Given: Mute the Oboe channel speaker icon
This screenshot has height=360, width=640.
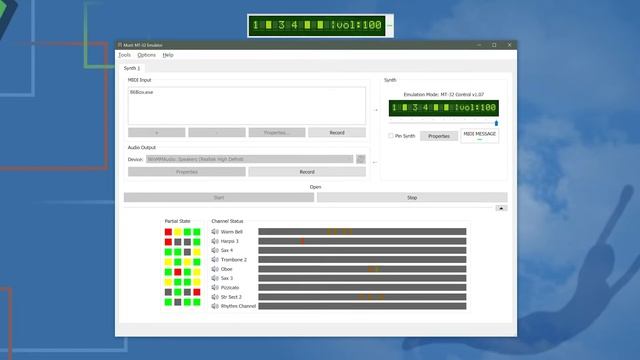Looking at the screenshot, I should [215, 269].
